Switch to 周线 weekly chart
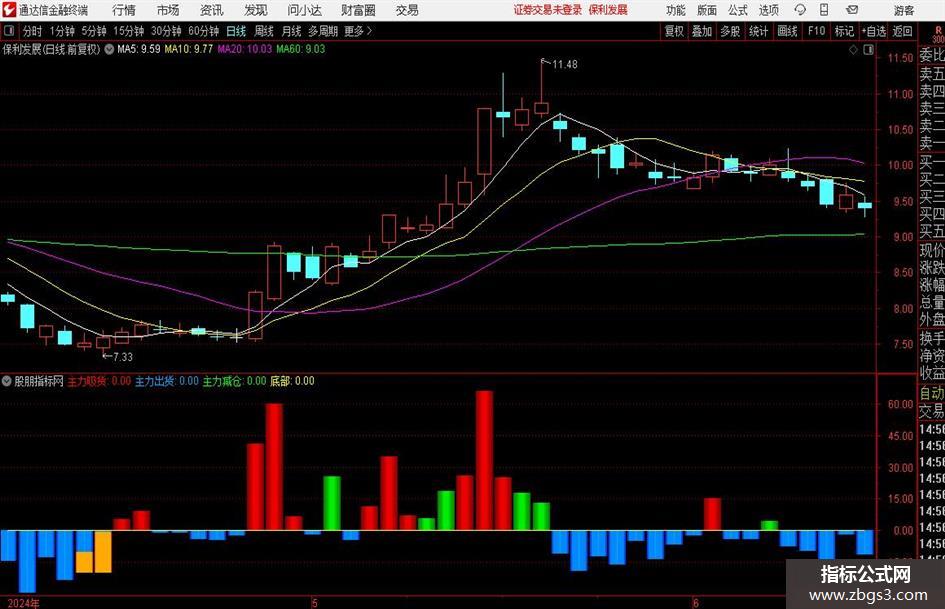The width and height of the screenshot is (945, 609). click(264, 31)
